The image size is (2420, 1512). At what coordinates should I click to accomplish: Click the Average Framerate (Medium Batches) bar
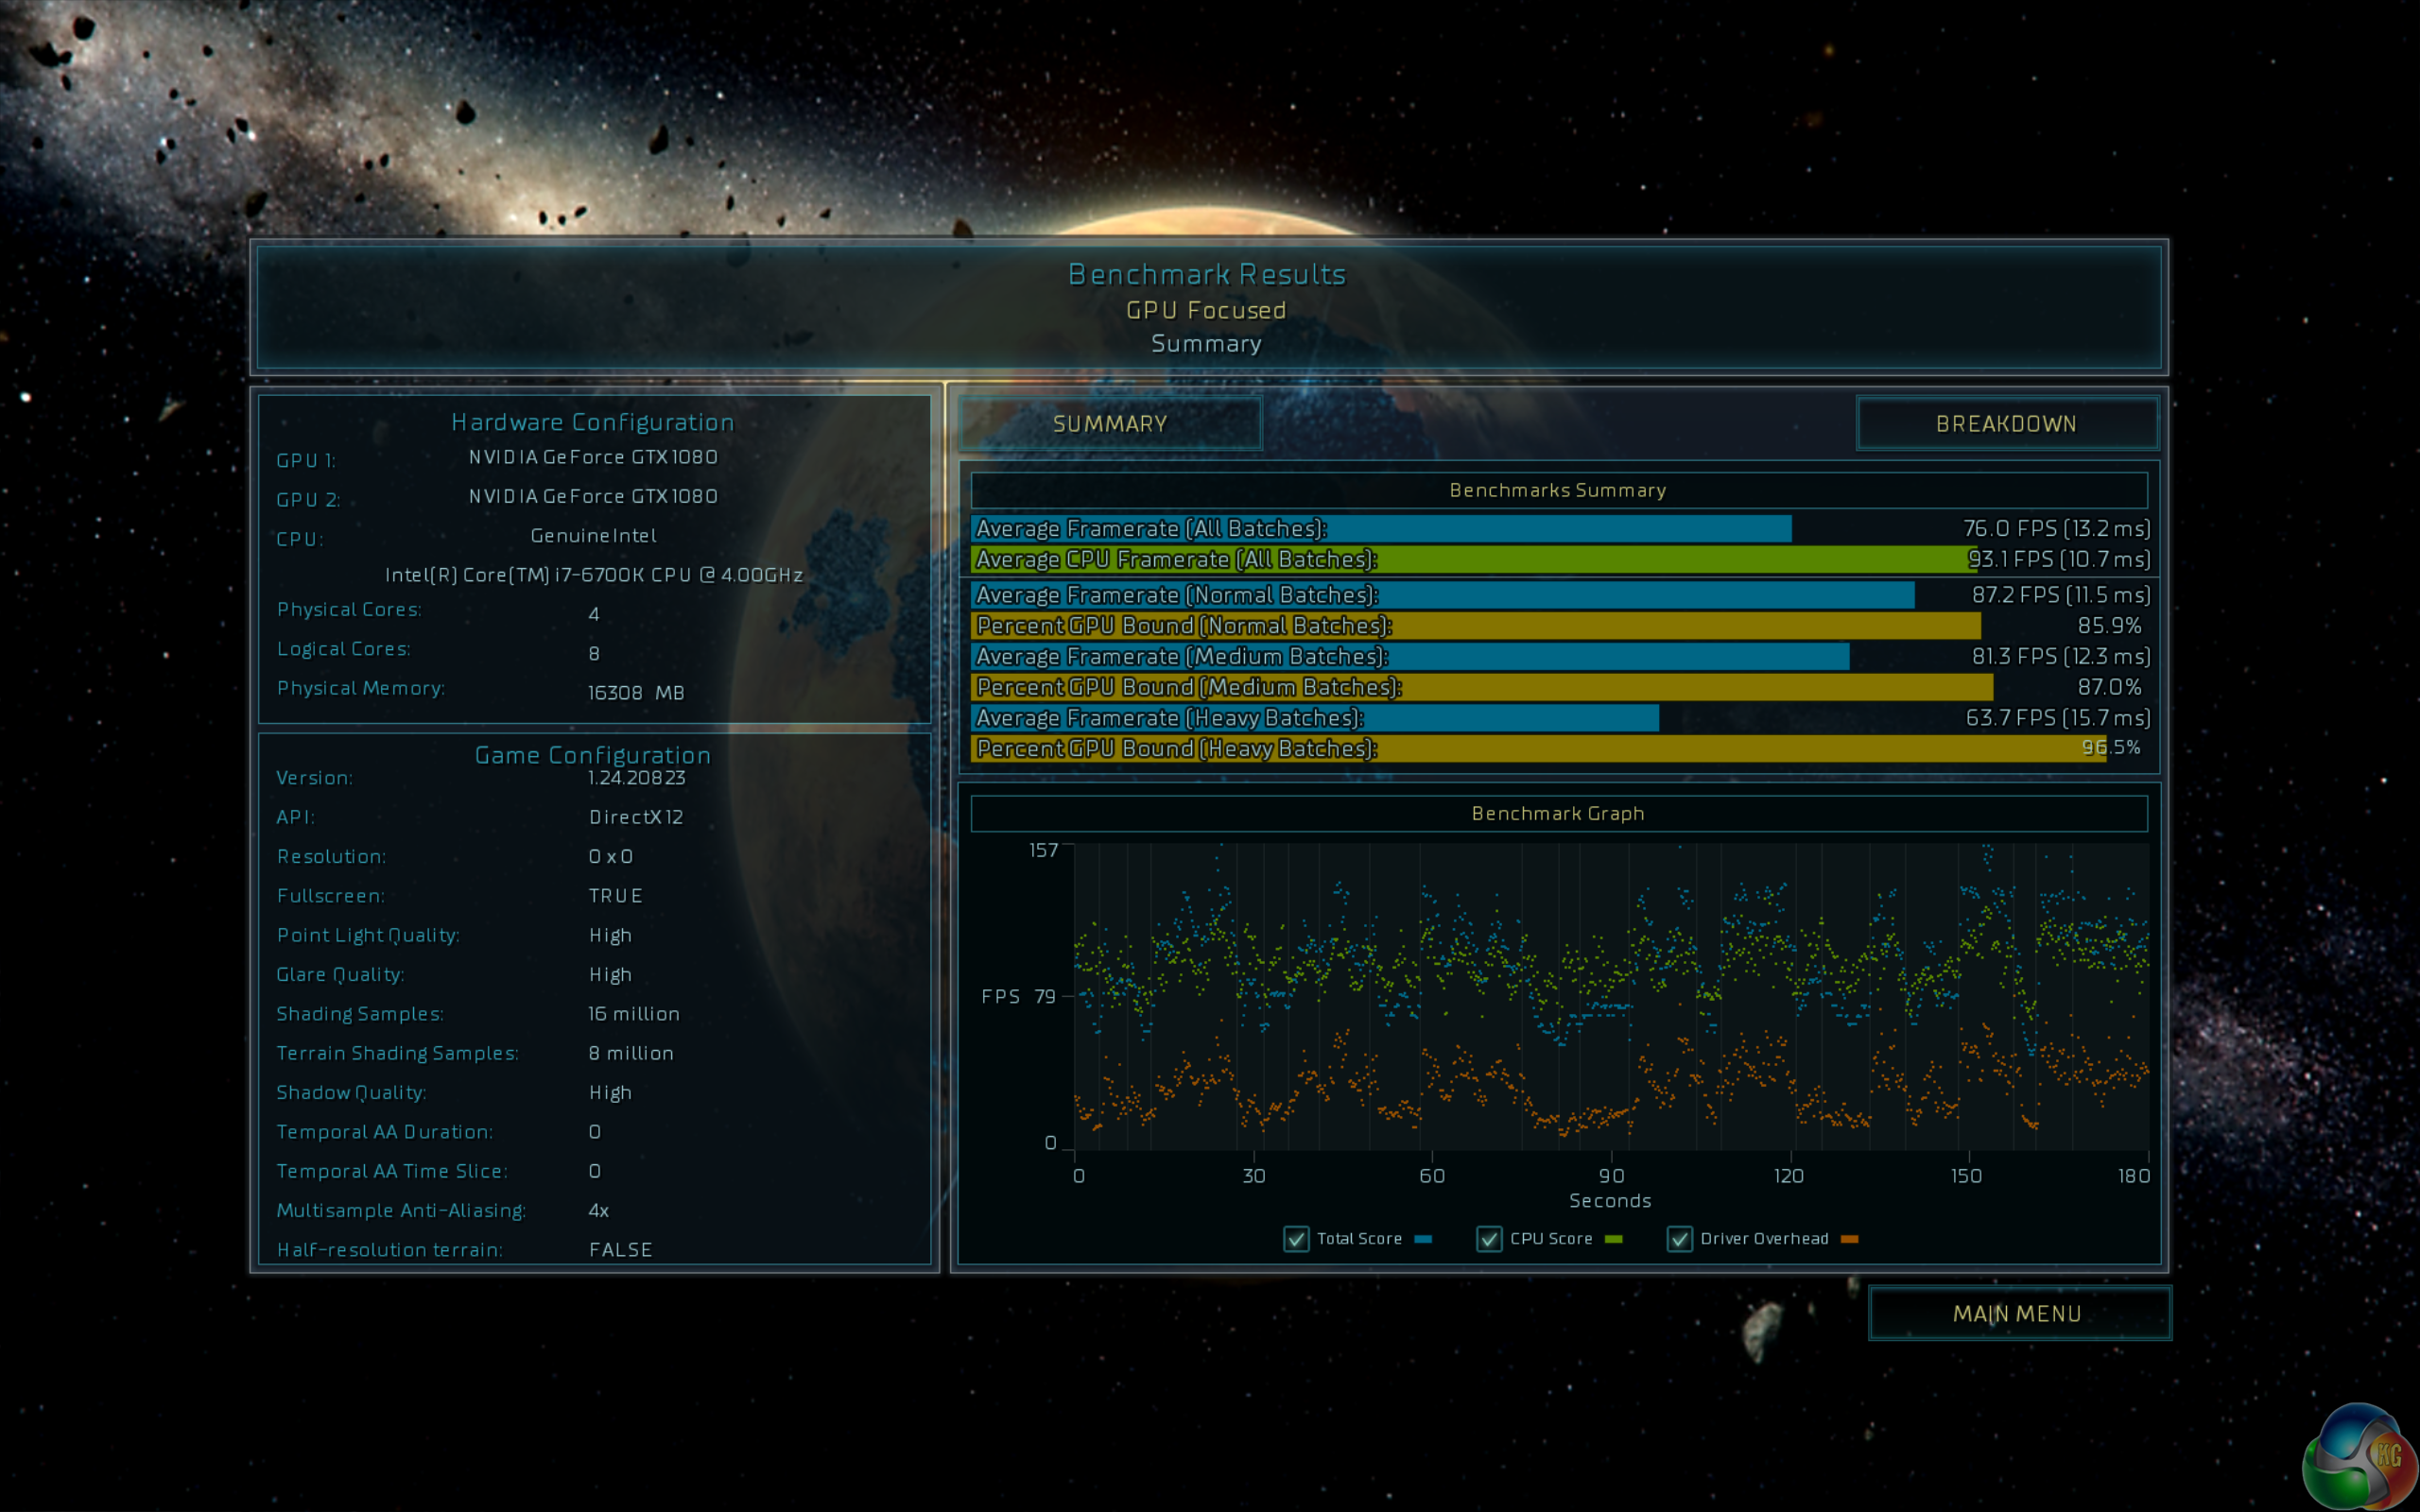tap(1409, 657)
